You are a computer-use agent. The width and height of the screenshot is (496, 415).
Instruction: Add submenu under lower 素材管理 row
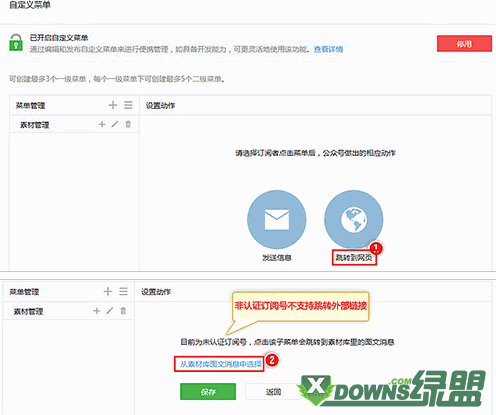[x=97, y=311]
